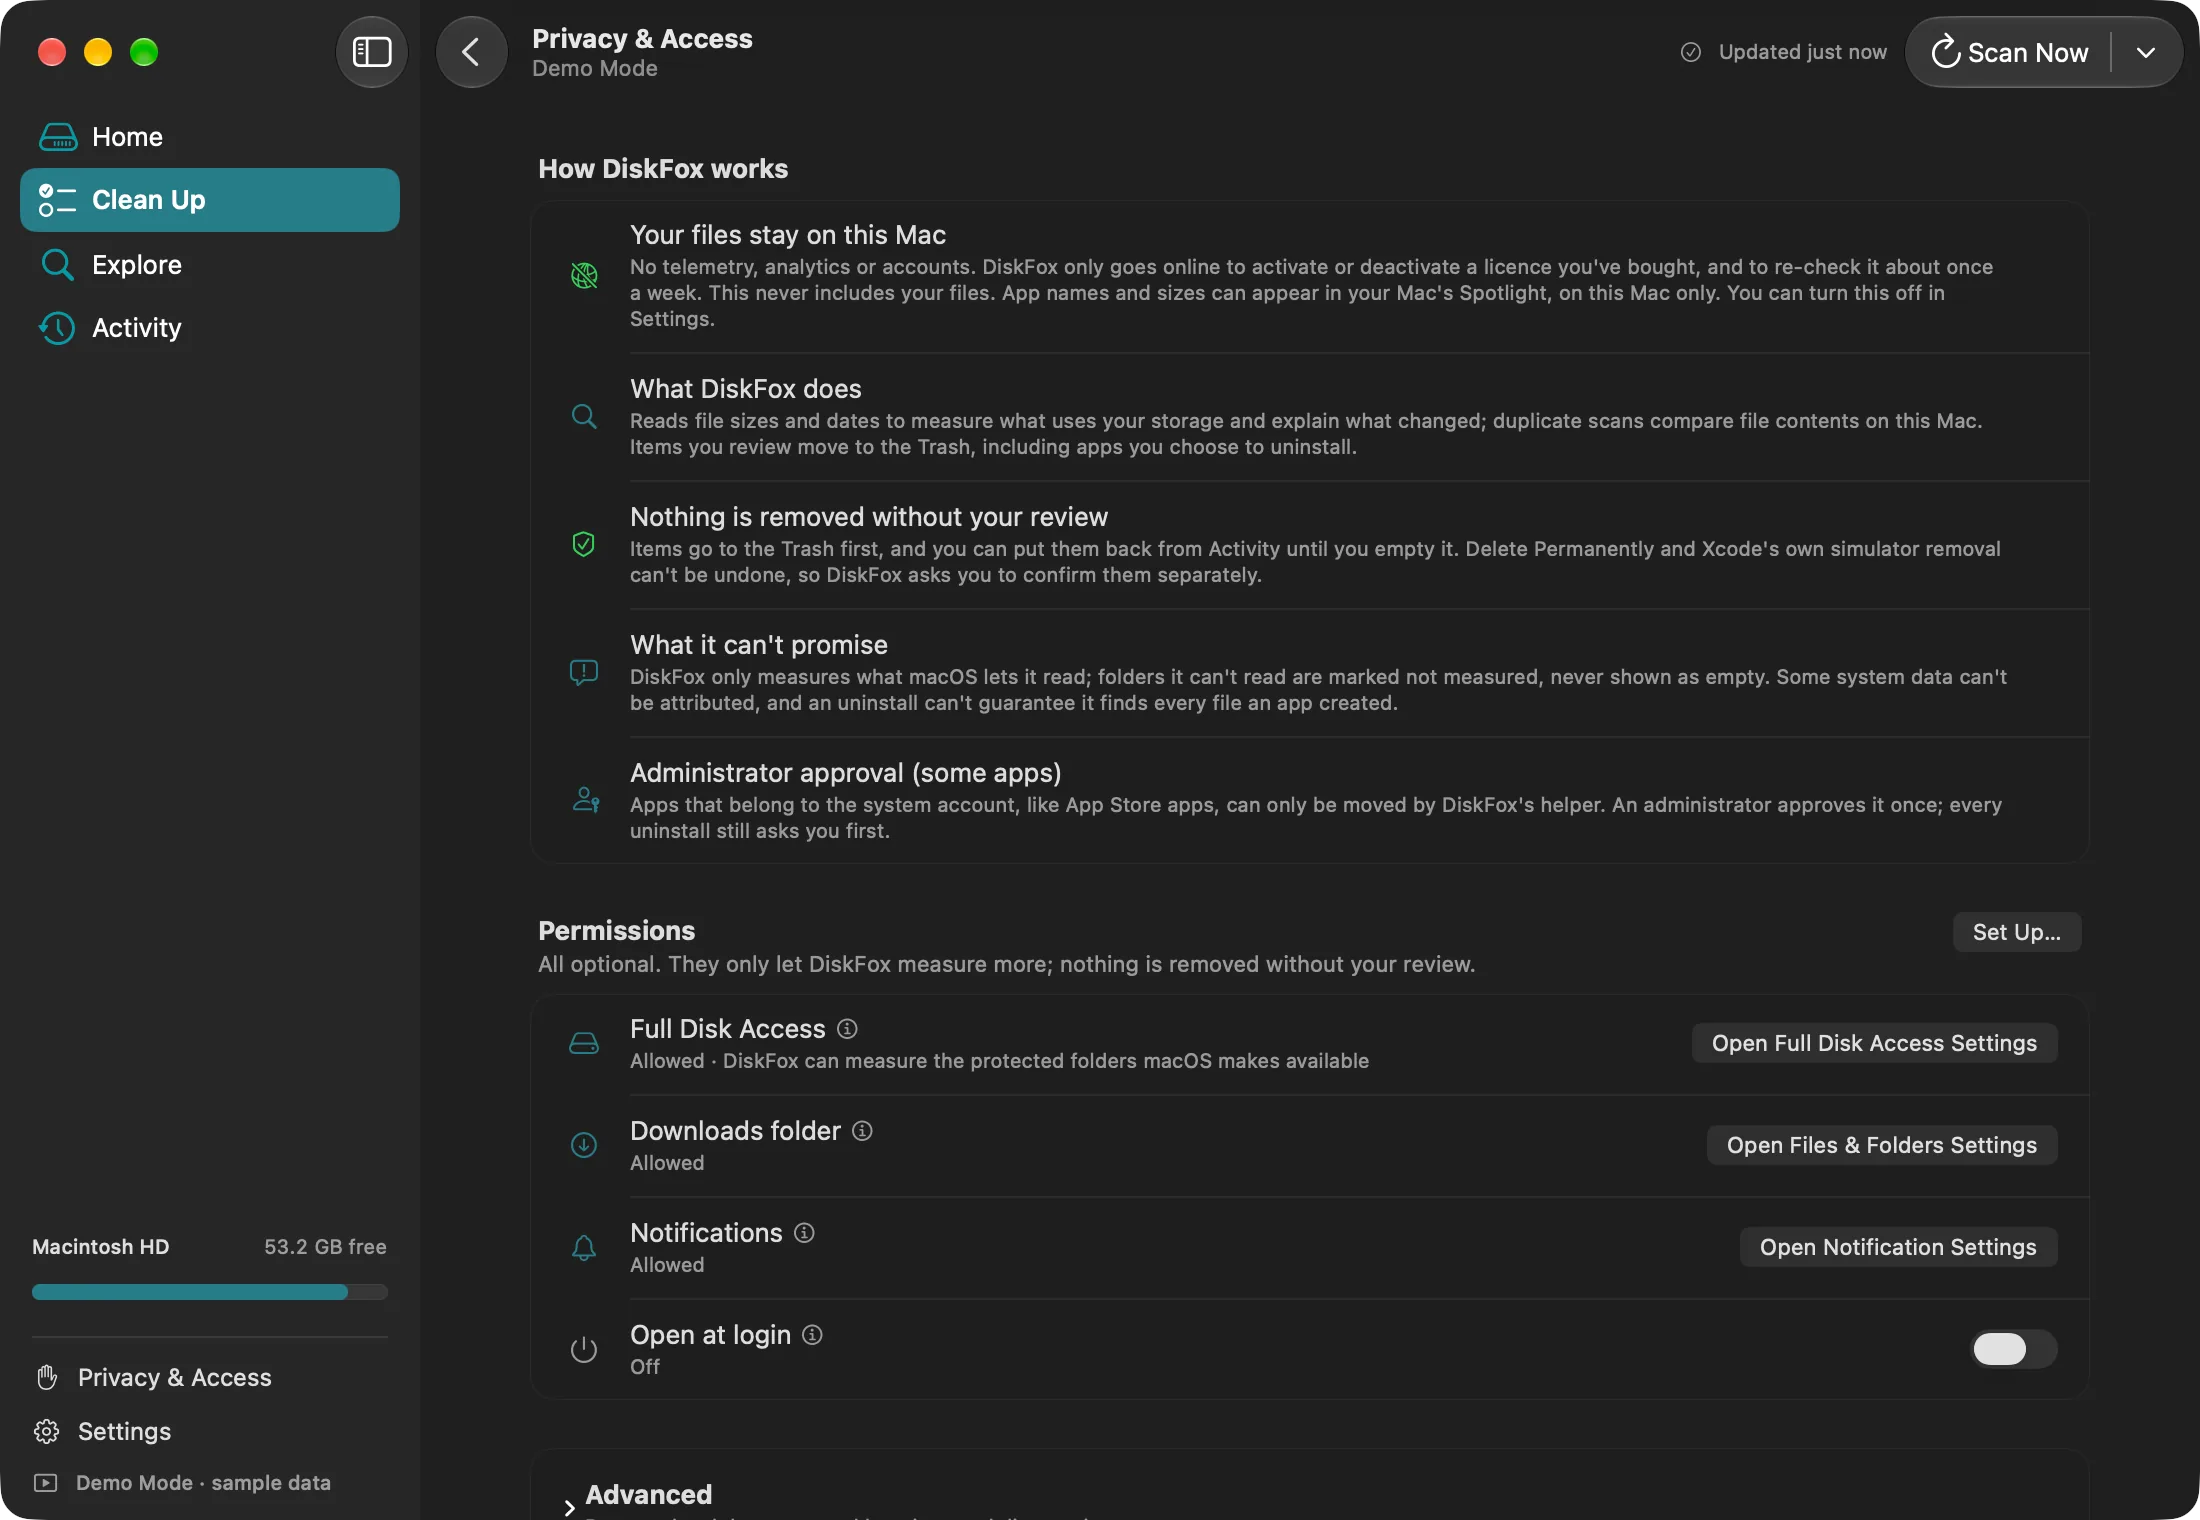This screenshot has height=1520, width=2200.
Task: Click the Demo Mode sample data label
Action: (203, 1483)
